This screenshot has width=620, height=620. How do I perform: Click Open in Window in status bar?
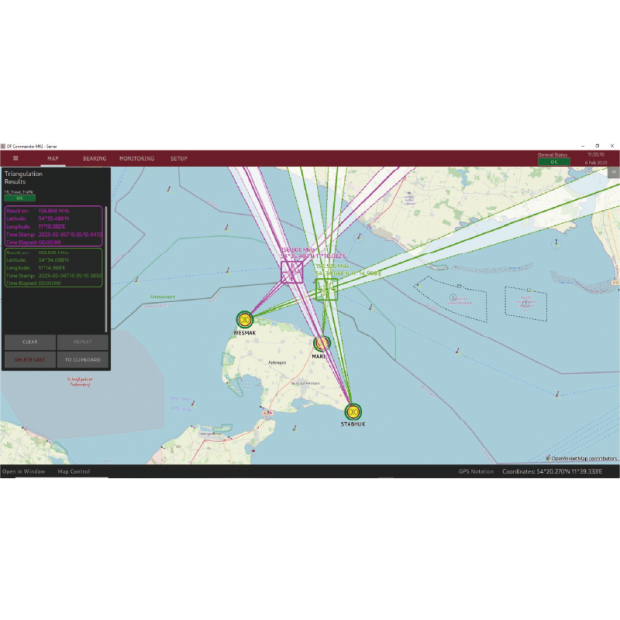click(23, 471)
